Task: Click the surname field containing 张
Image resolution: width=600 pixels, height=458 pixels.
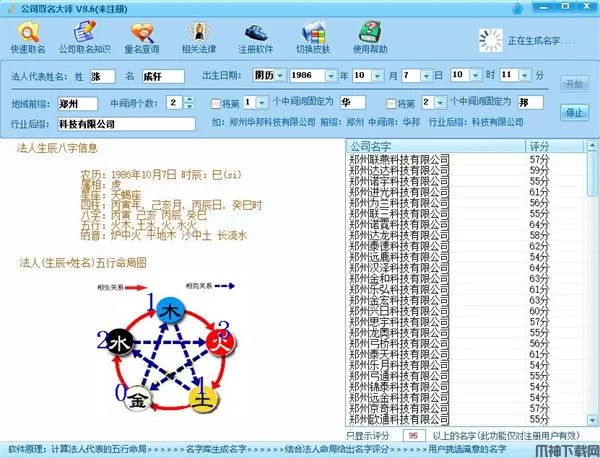Action: point(103,77)
